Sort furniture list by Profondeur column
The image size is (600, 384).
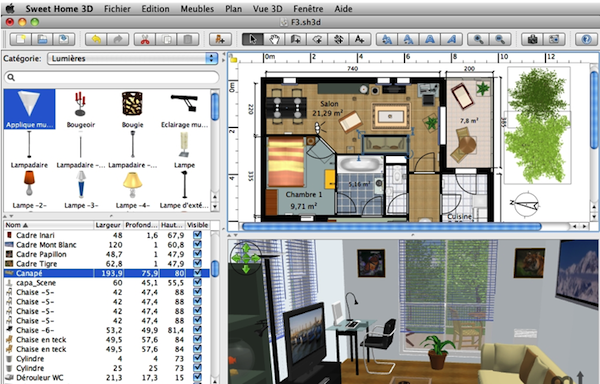[x=141, y=225]
